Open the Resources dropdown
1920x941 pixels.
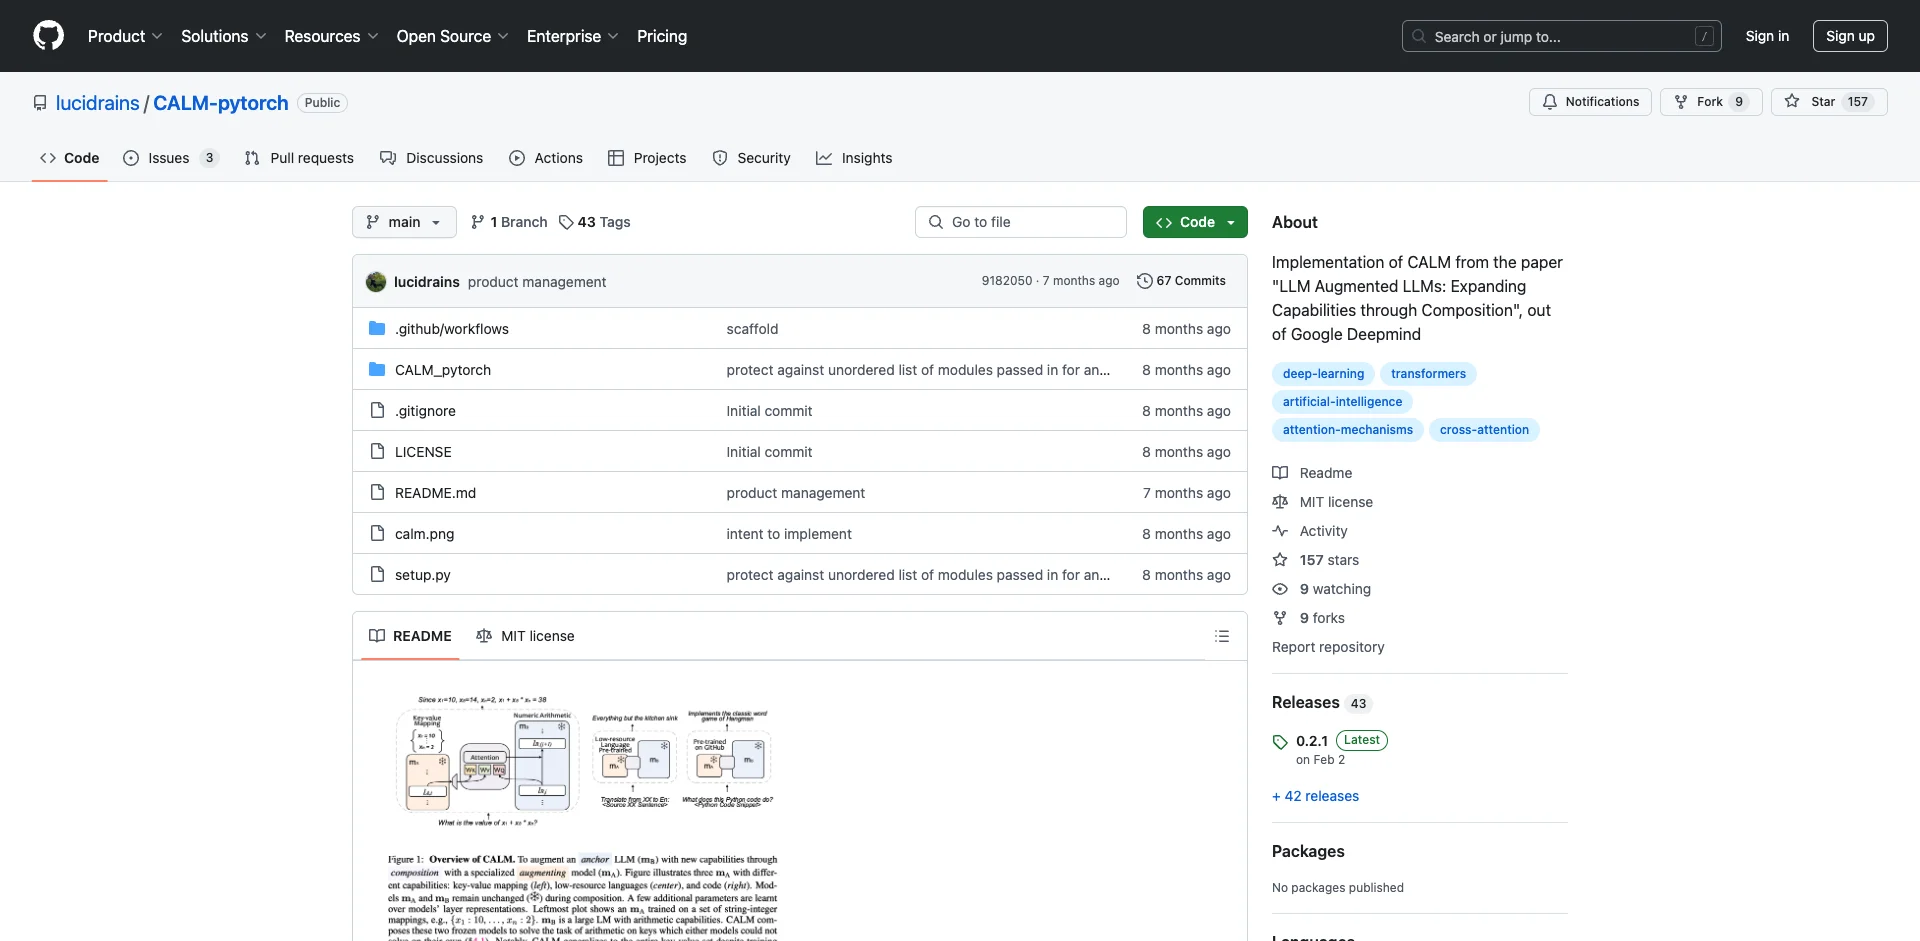(331, 36)
